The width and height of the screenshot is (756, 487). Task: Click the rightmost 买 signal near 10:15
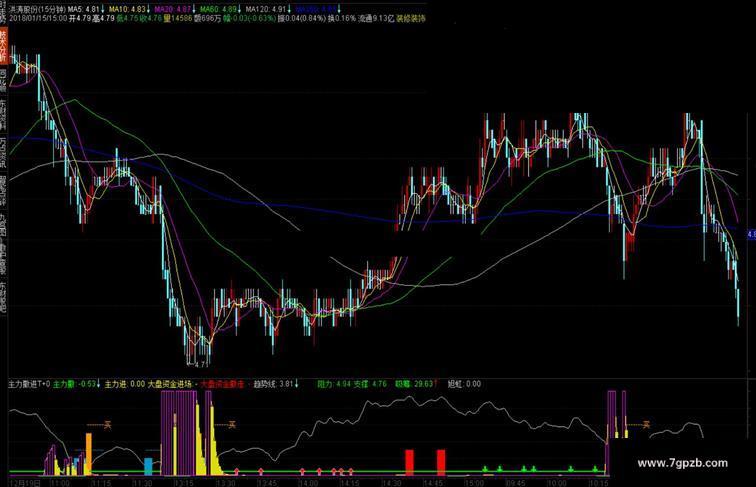(x=646, y=425)
